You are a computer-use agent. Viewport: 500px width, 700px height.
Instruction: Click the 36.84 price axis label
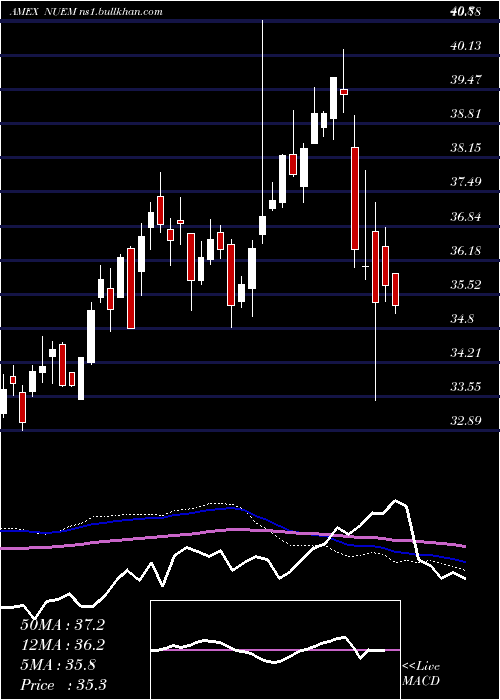click(466, 217)
